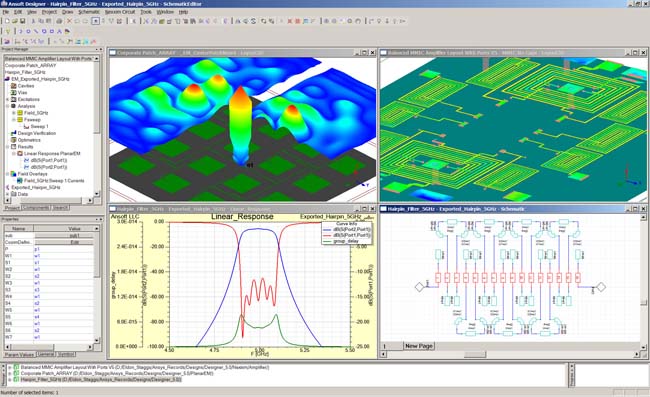
Task: Expand the Balanced MMIC Amplifier message entry
Action: 10,367
